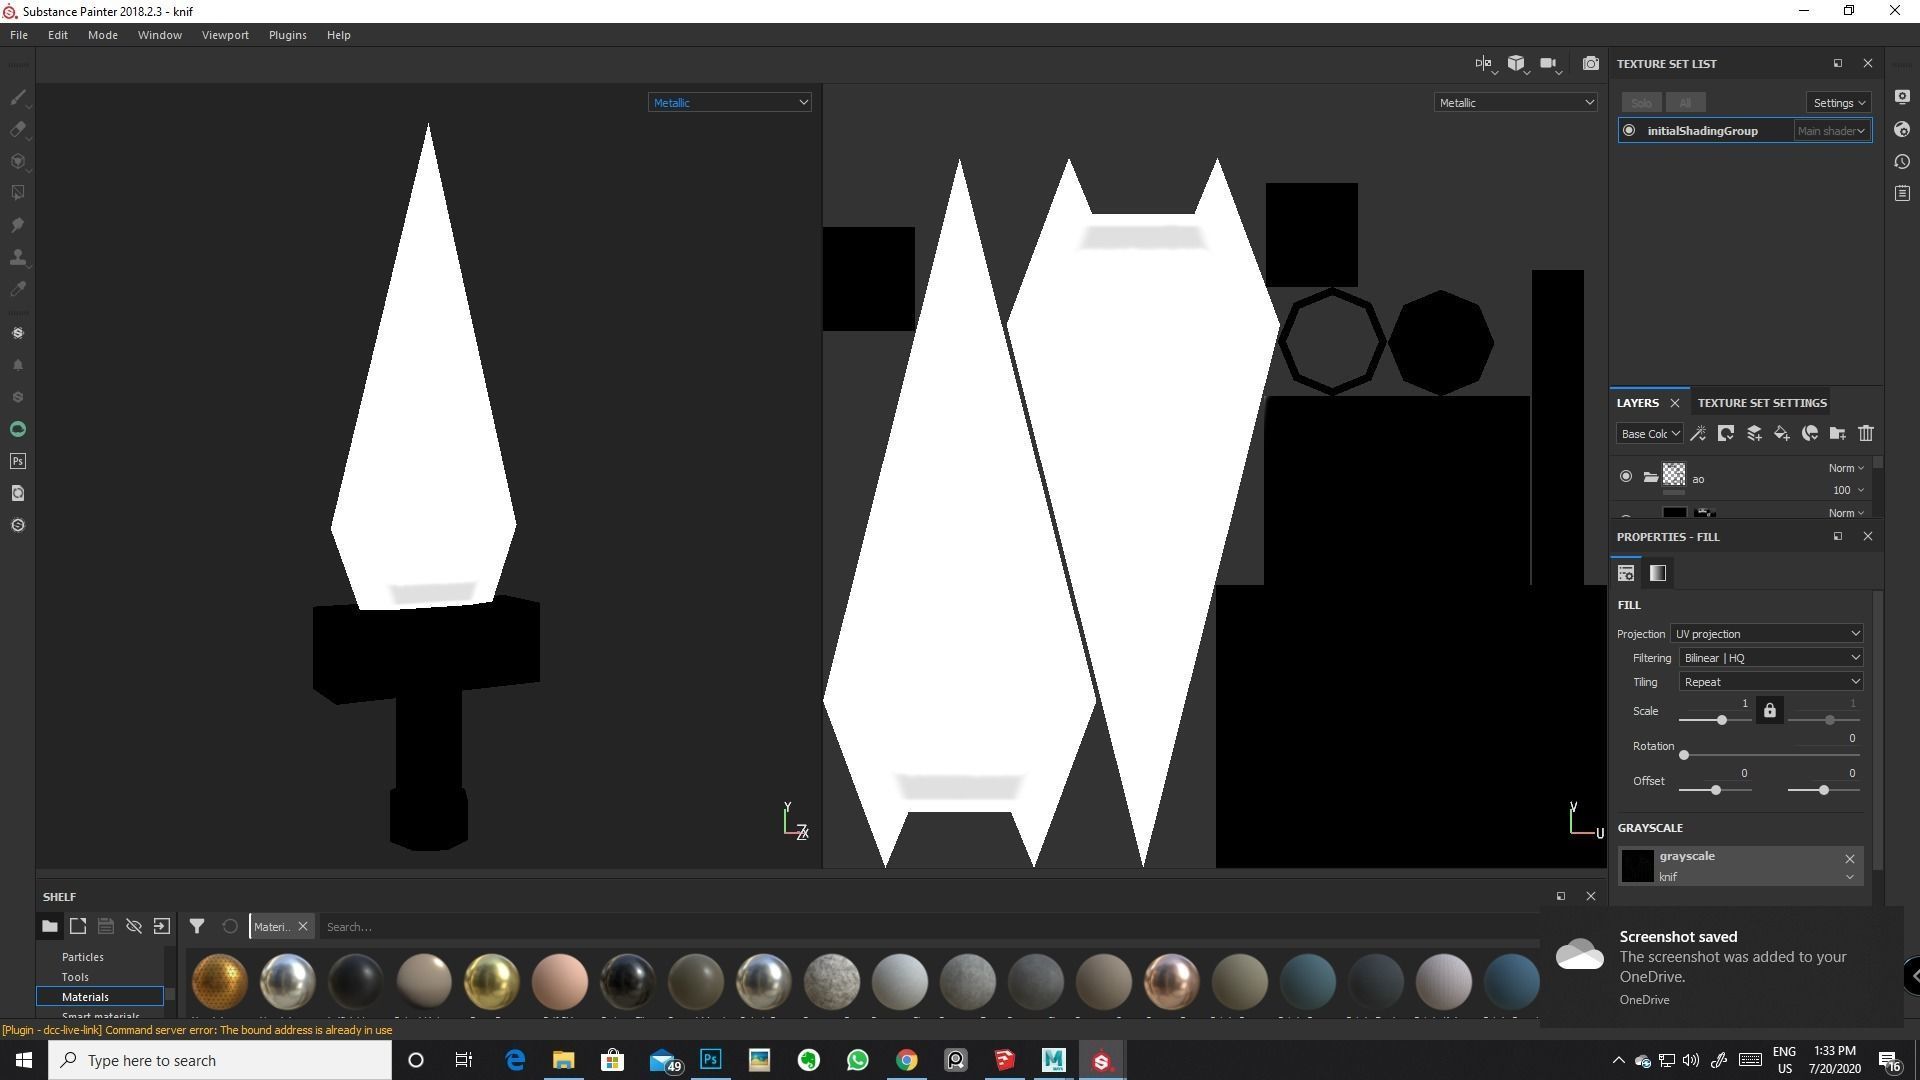The width and height of the screenshot is (1920, 1080).
Task: Select the Eraser tool
Action: click(x=17, y=129)
